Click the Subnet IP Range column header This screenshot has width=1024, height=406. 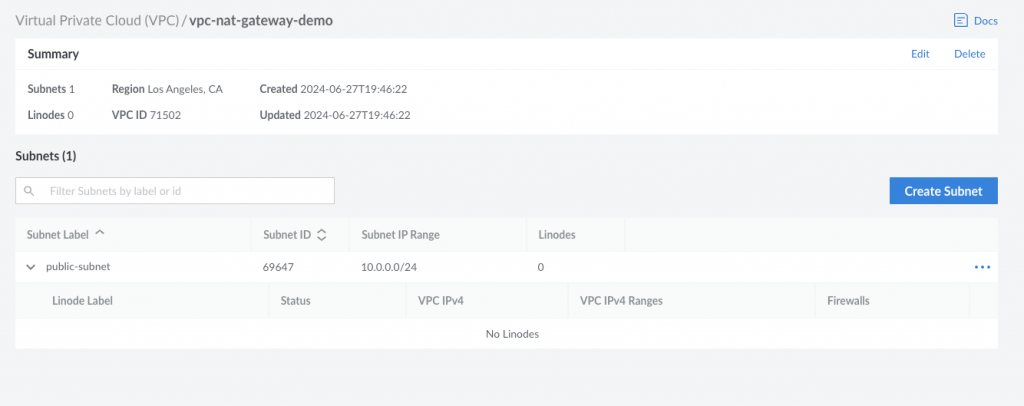click(x=400, y=235)
